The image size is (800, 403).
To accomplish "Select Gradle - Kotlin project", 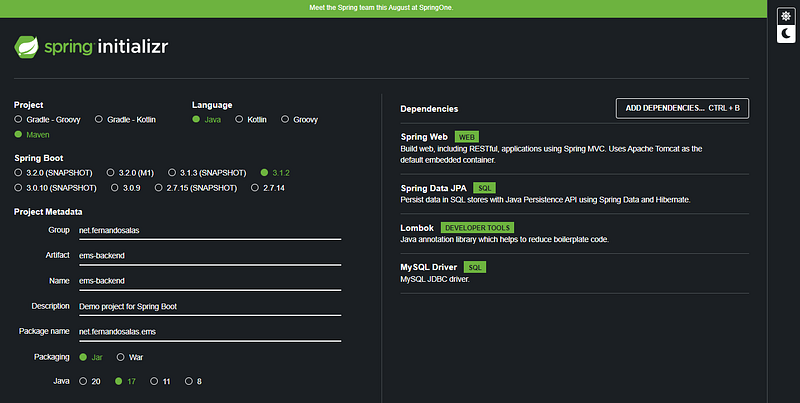I will tap(126, 119).
